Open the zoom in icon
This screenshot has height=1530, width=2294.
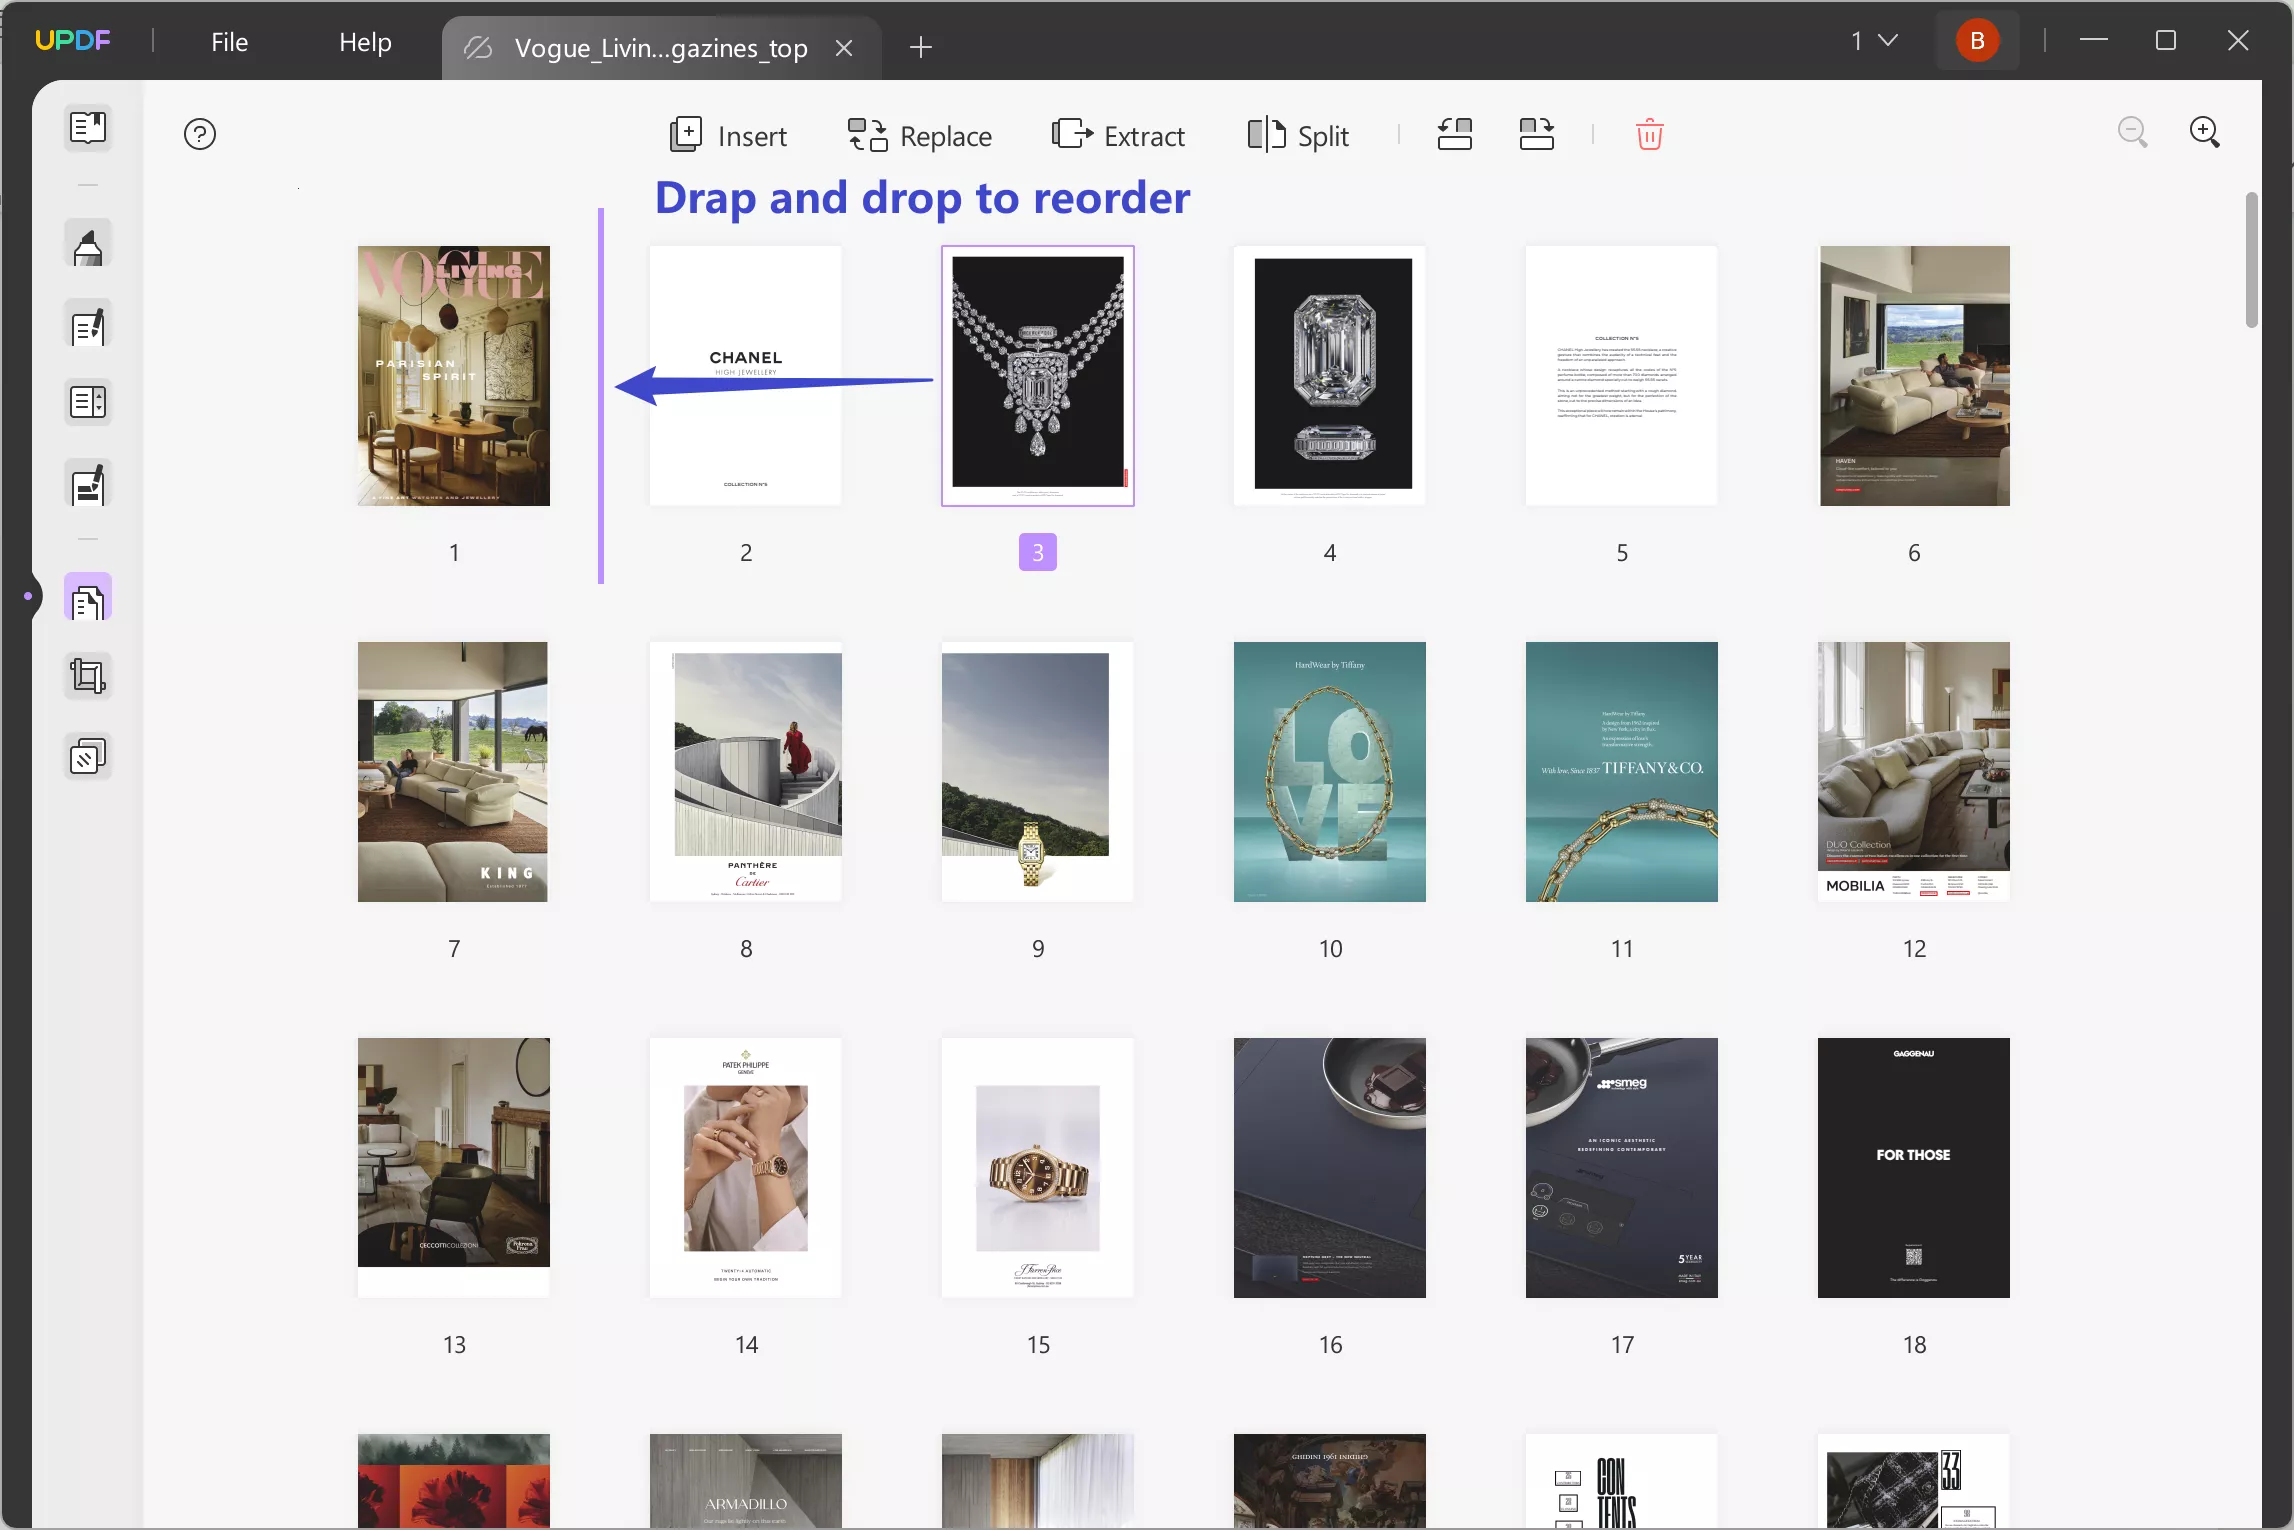click(x=2207, y=133)
